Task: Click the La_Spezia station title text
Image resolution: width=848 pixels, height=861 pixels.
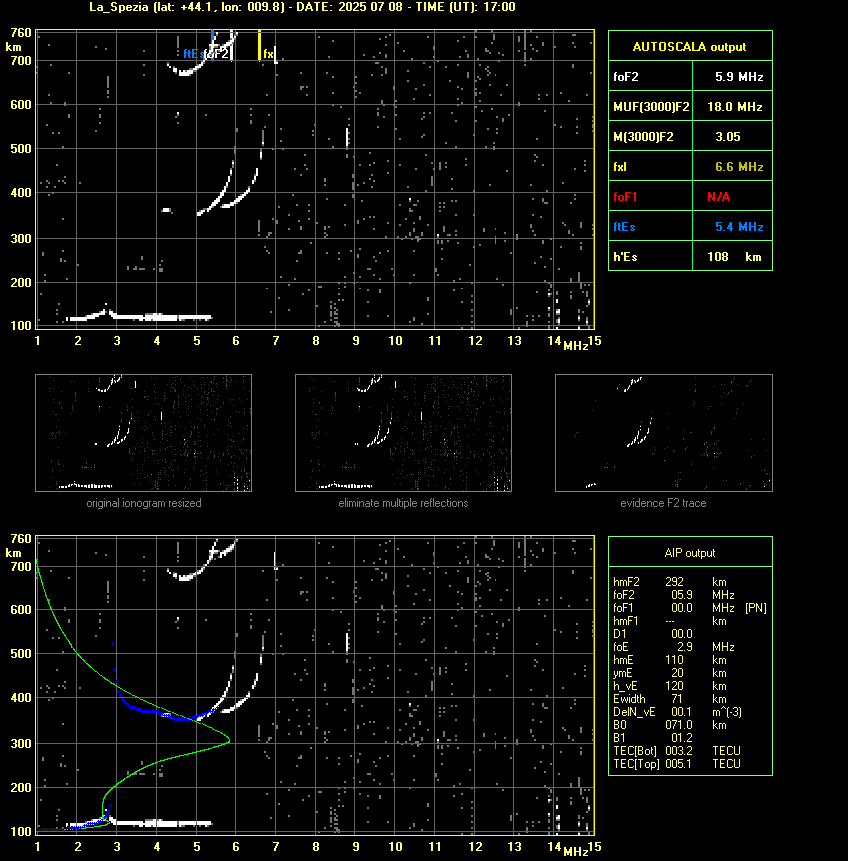Action: [302, 7]
